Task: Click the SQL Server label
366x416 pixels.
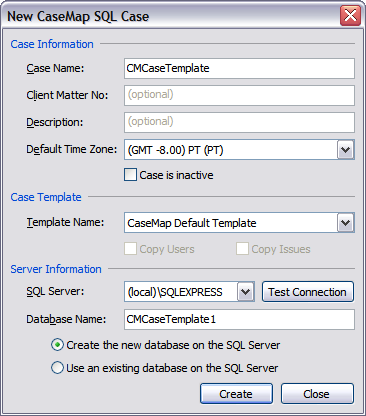Action: (55, 291)
